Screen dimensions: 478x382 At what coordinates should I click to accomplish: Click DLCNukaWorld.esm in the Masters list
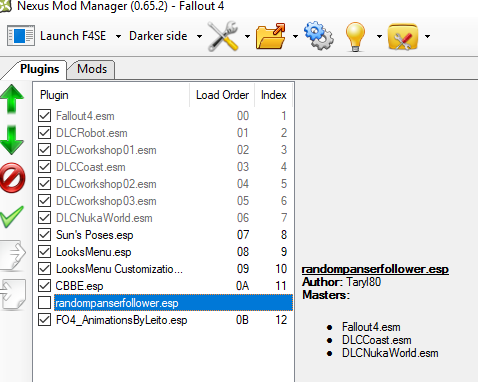point(390,353)
